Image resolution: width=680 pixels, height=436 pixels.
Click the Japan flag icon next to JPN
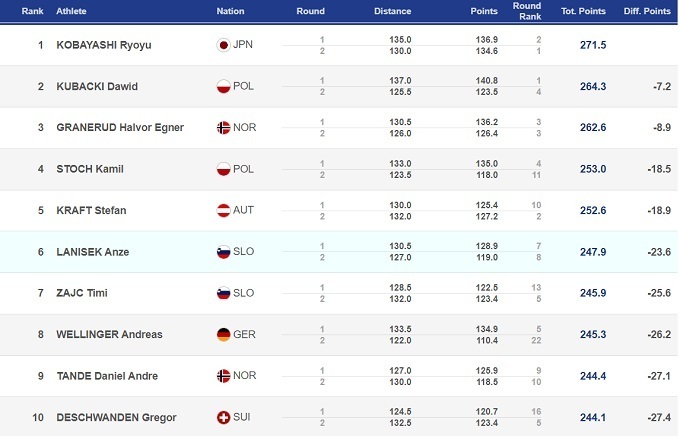[x=224, y=45]
